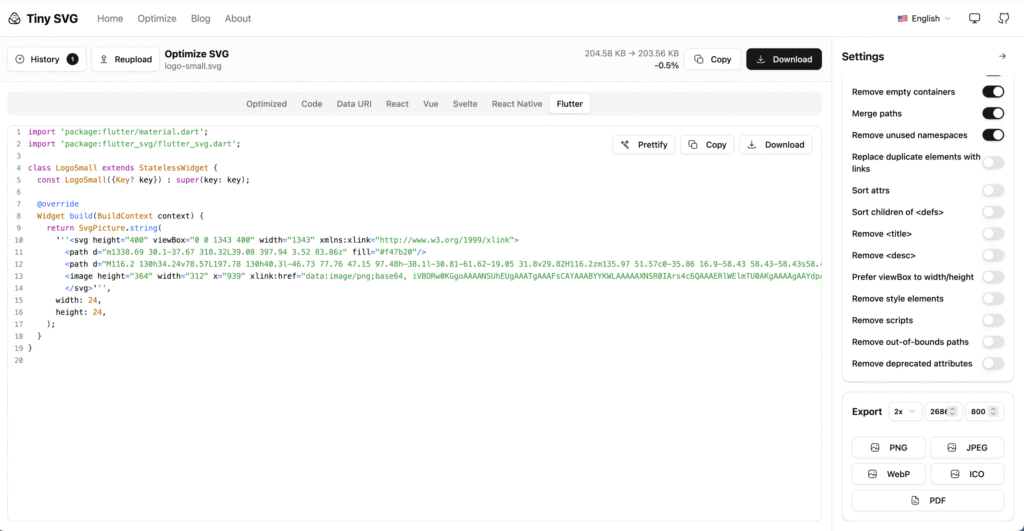Open History panel with clock icon
The height and width of the screenshot is (531, 1024).
[x=46, y=60]
